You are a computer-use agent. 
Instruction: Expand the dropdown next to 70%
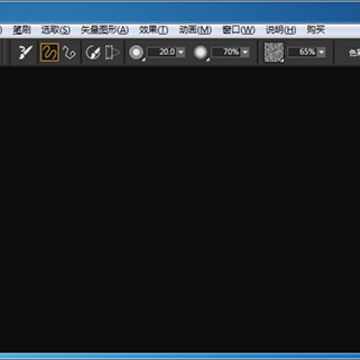(x=245, y=52)
